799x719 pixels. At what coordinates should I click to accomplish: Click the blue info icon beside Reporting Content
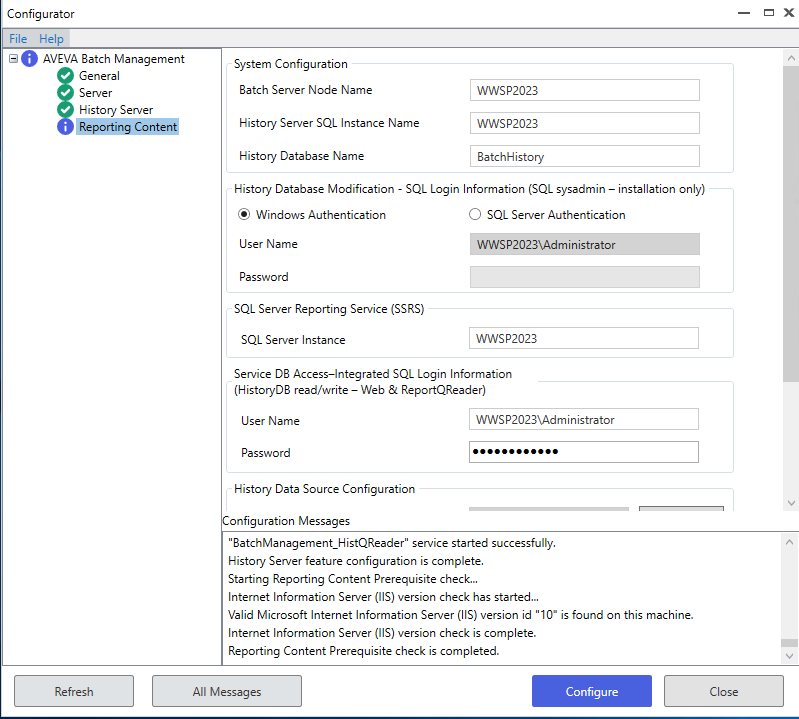(x=65, y=126)
